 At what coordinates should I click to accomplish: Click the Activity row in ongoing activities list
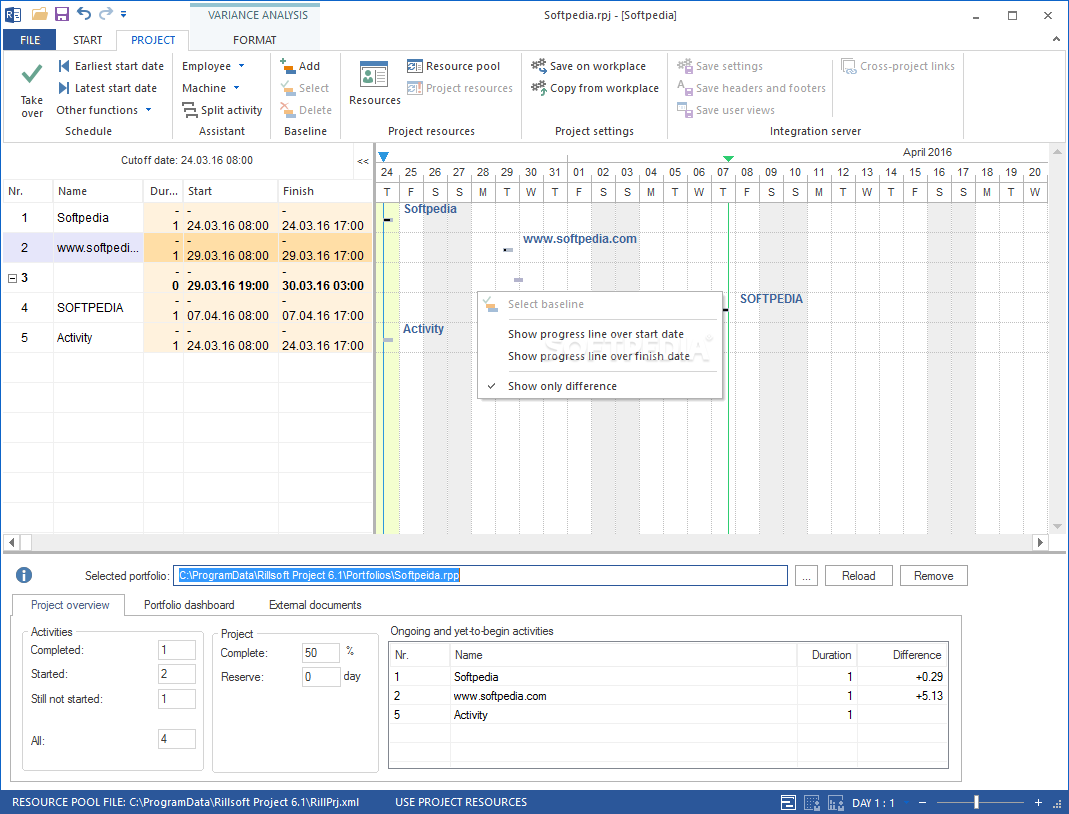(667, 715)
